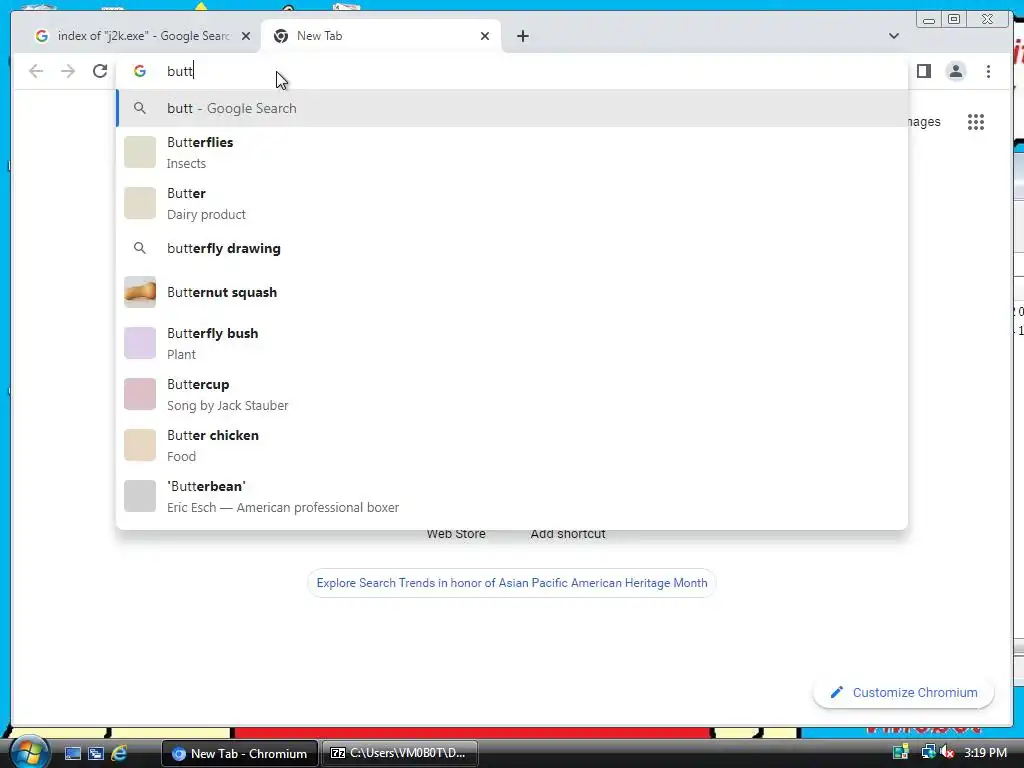Open the tab search dropdown chevron
The height and width of the screenshot is (768, 1024).
(893, 36)
